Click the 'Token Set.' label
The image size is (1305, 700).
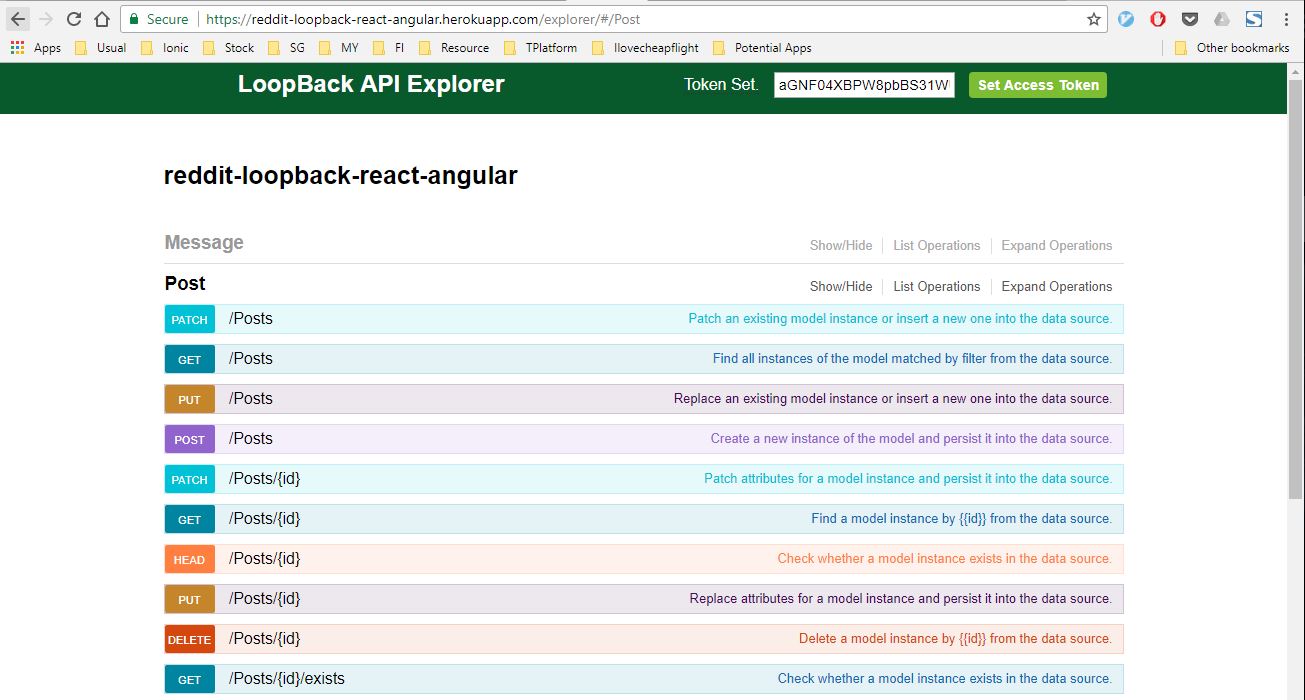721,85
